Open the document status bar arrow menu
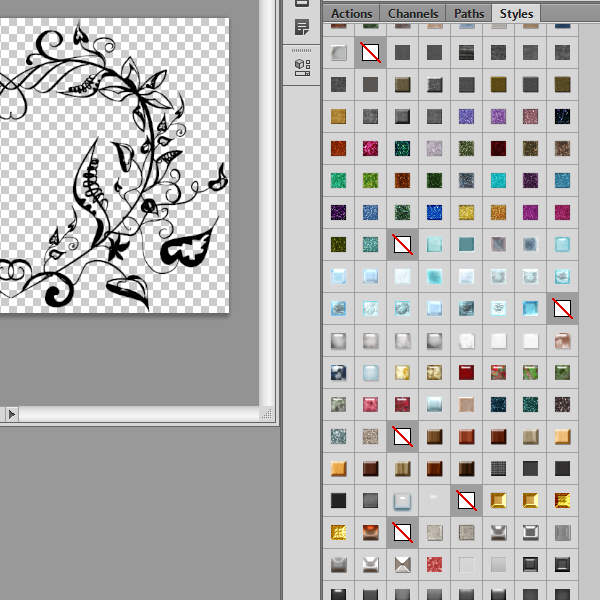 [11, 414]
